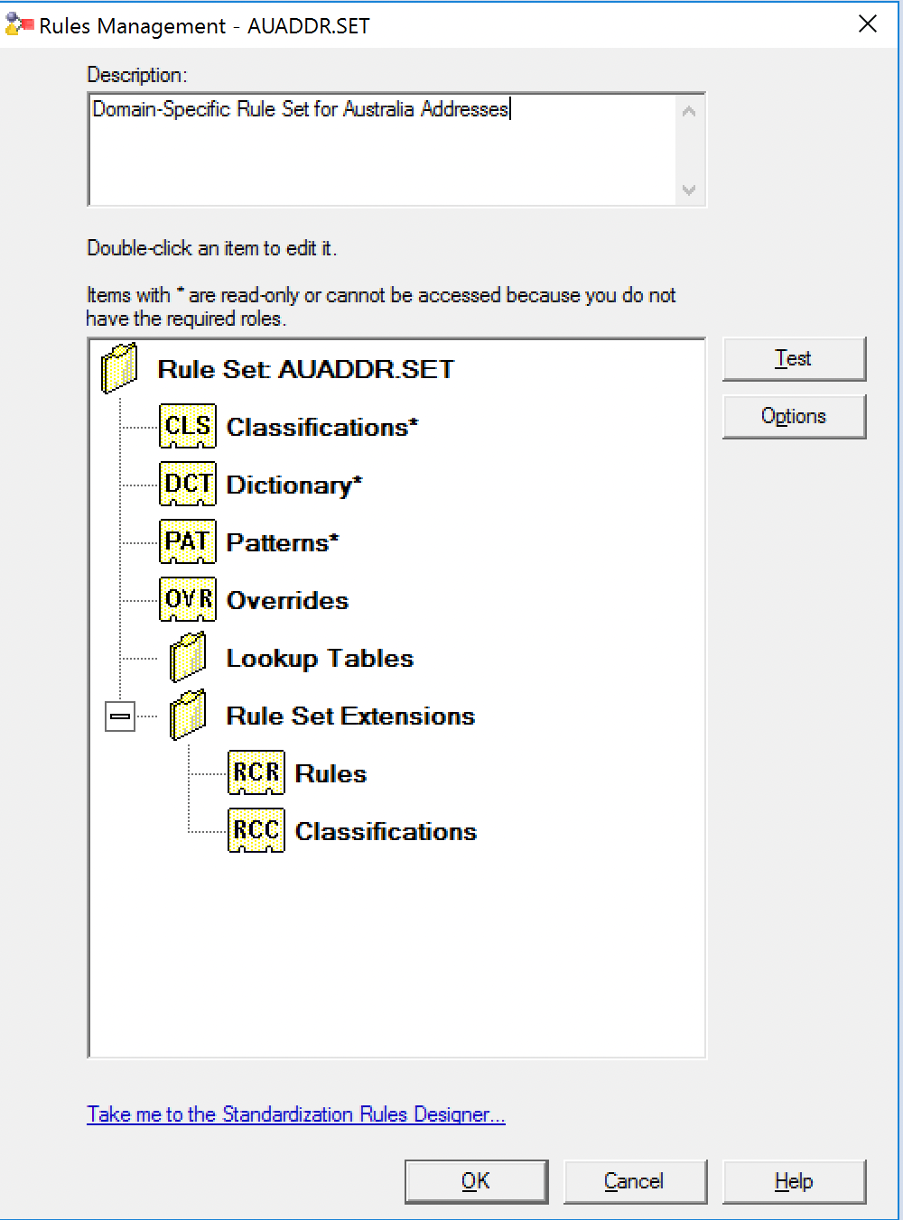Click in the Description text box
This screenshot has height=1220, width=904.
tap(380, 150)
